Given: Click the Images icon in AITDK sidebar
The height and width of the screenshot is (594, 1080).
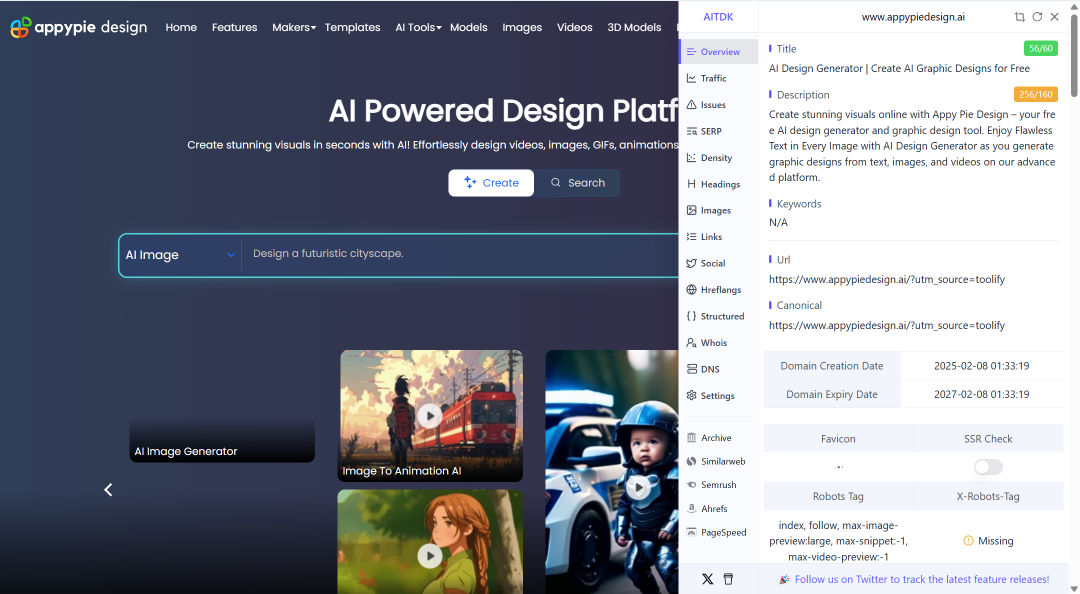Looking at the screenshot, I should [x=692, y=210].
